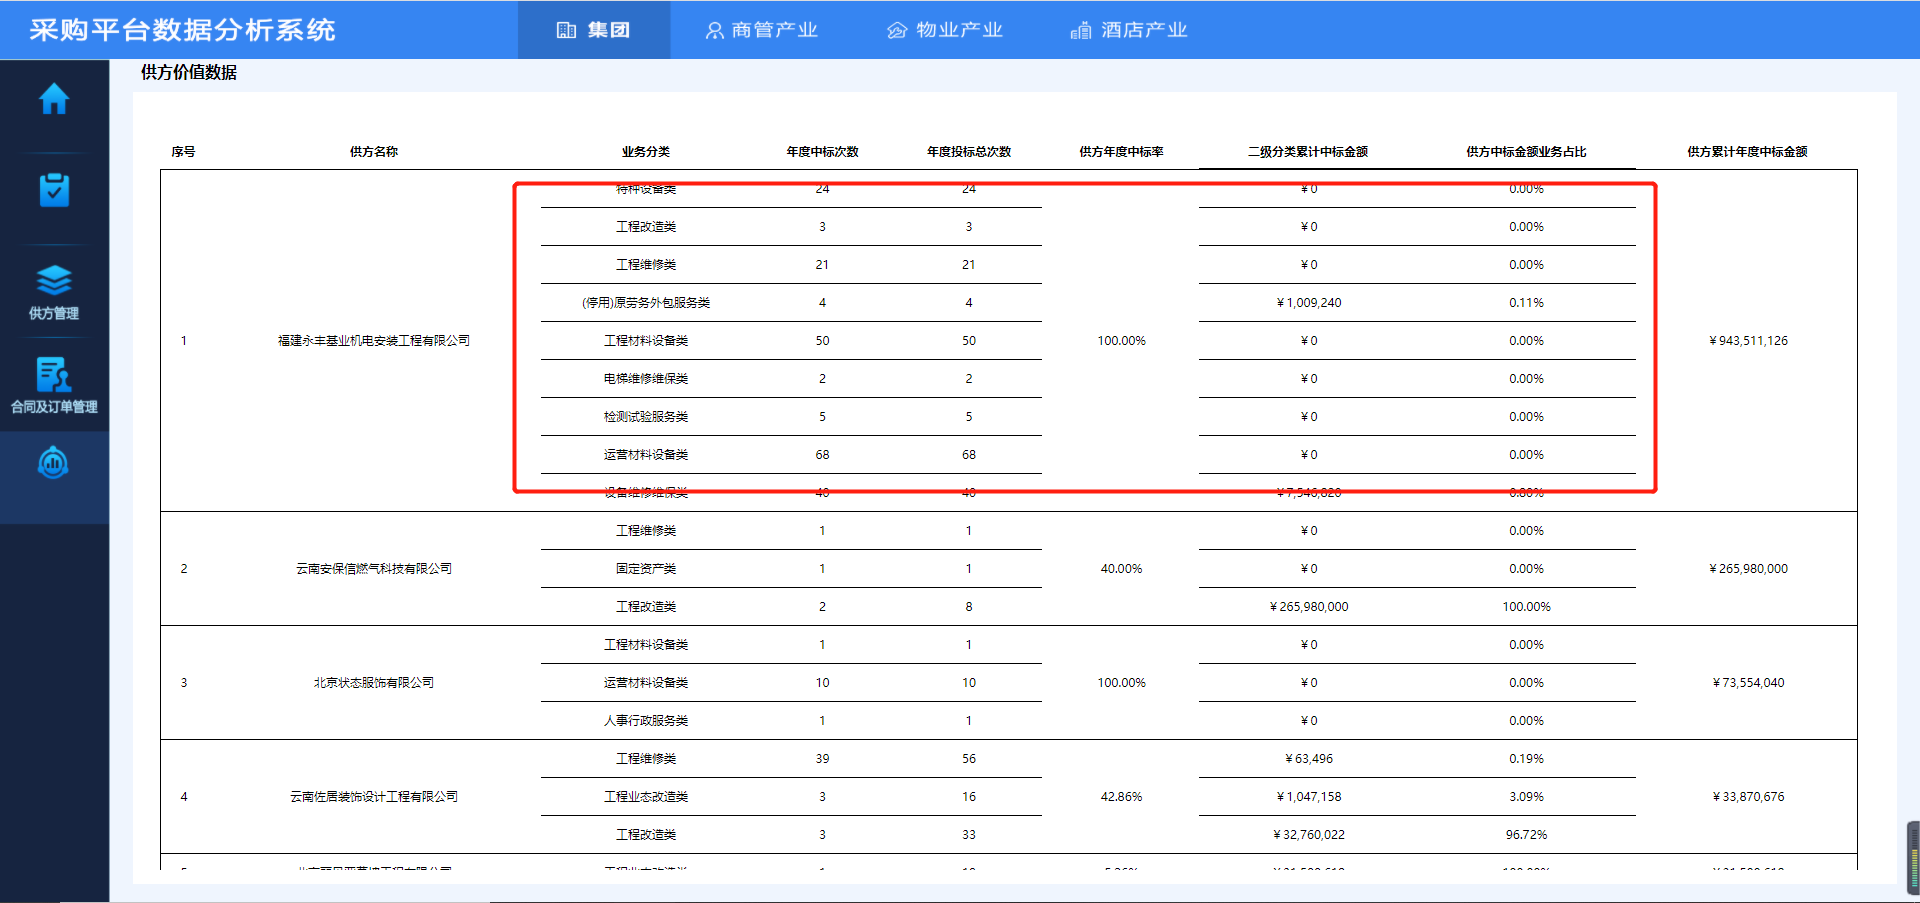The width and height of the screenshot is (1920, 903).
Task: Switch to the 商管产业 tab
Action: (762, 30)
